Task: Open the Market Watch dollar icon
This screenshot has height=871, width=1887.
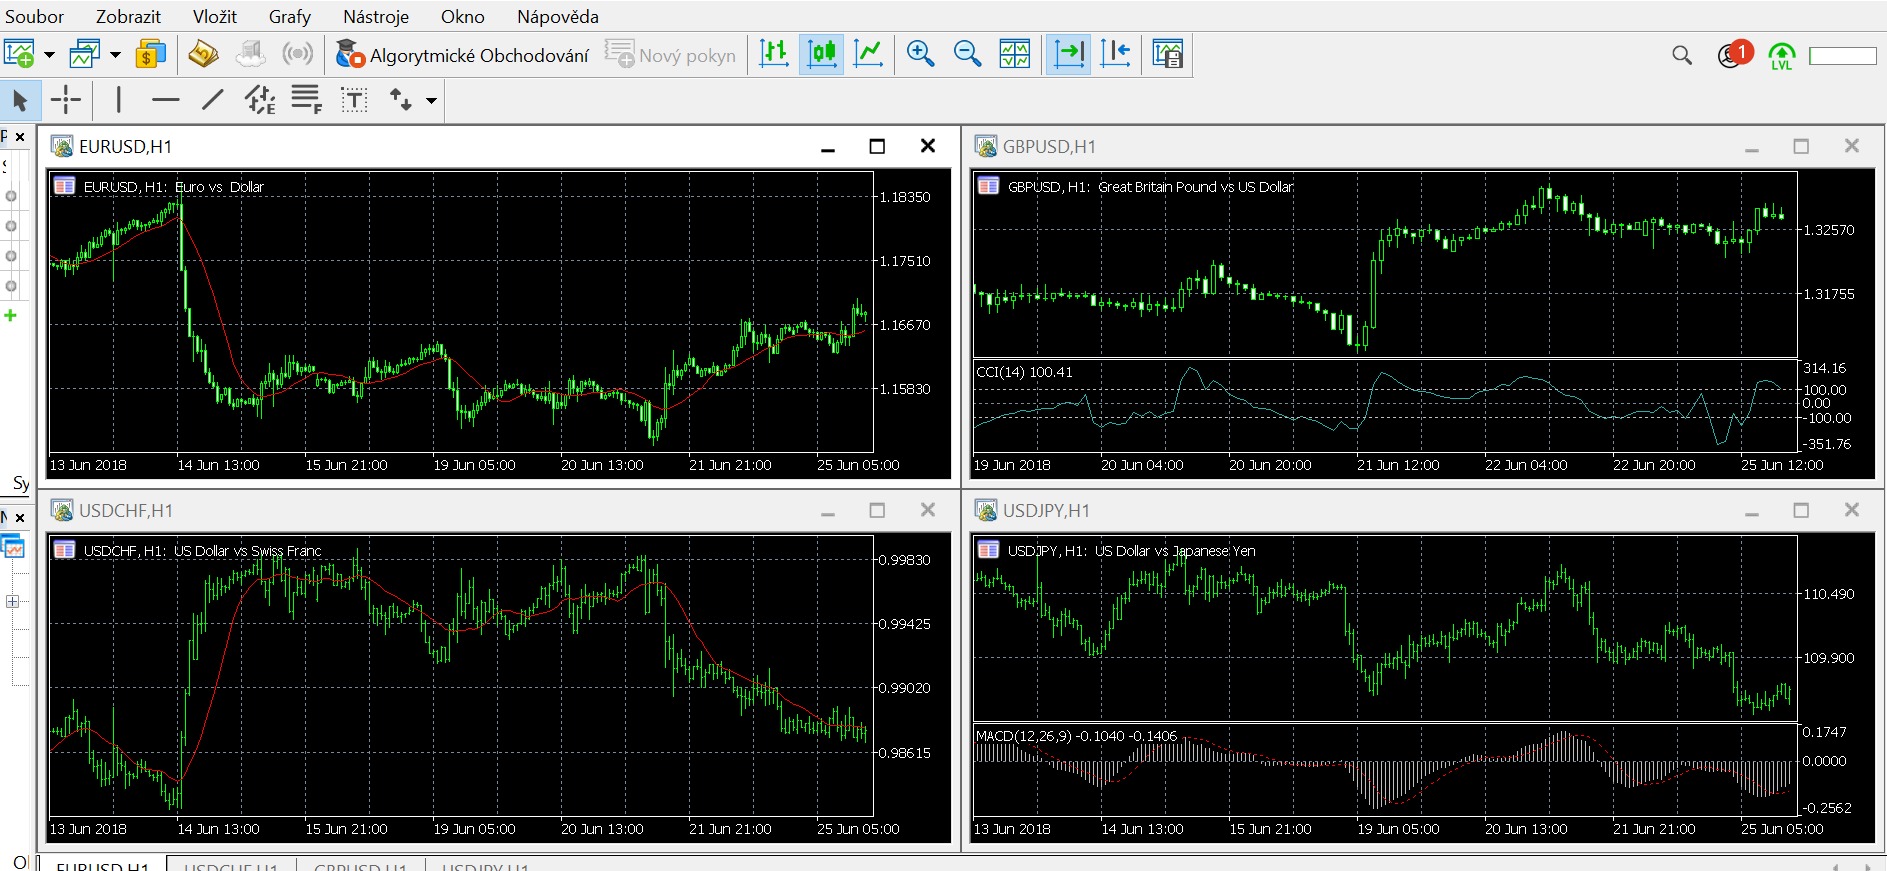Action: (151, 54)
